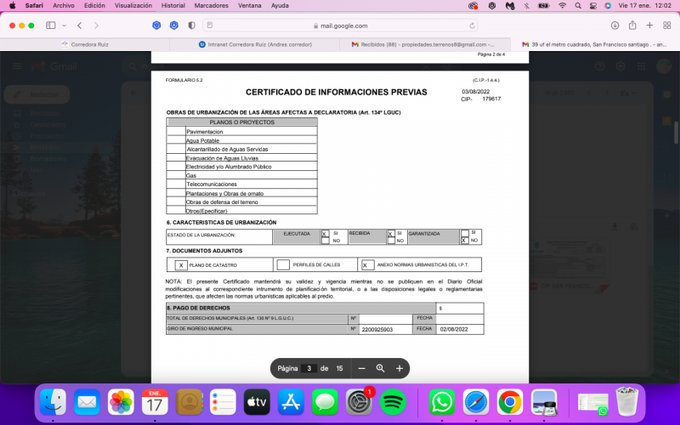The image size is (680, 425).
Task: Open App Store from the Dock
Action: [291, 402]
